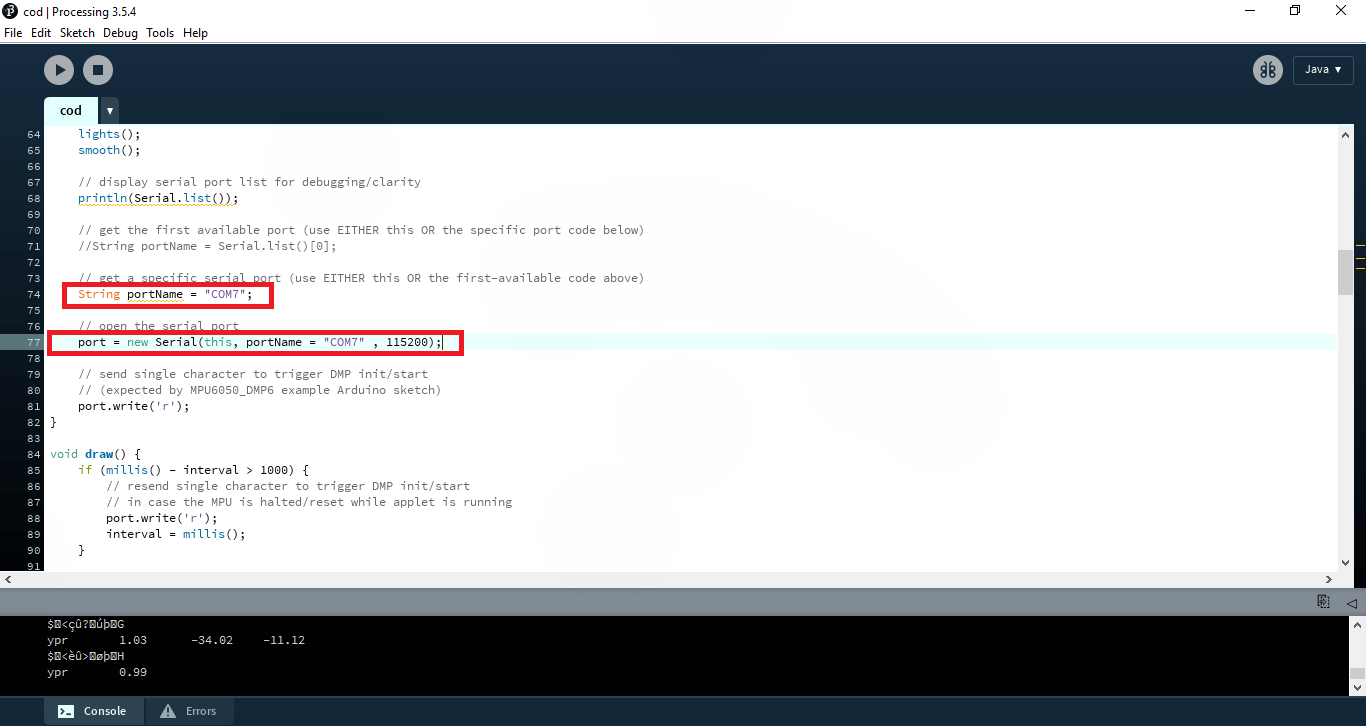Open the Edit menu
This screenshot has height=726, width=1366.
click(41, 33)
